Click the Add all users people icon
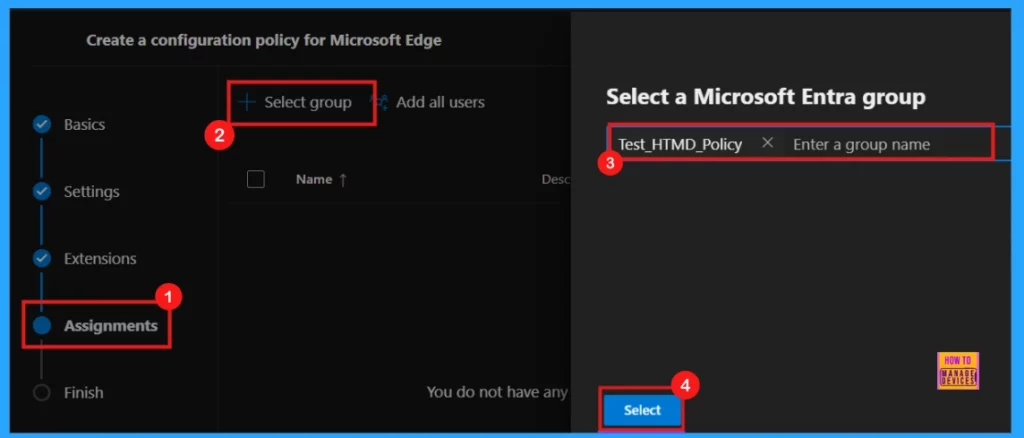1024x438 pixels. click(379, 102)
